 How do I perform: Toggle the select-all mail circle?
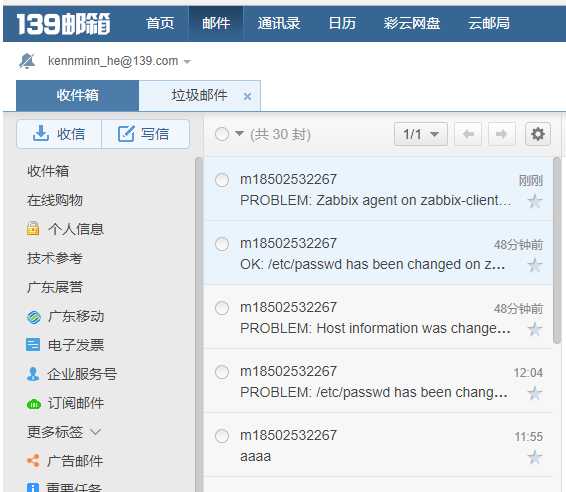click(x=222, y=134)
